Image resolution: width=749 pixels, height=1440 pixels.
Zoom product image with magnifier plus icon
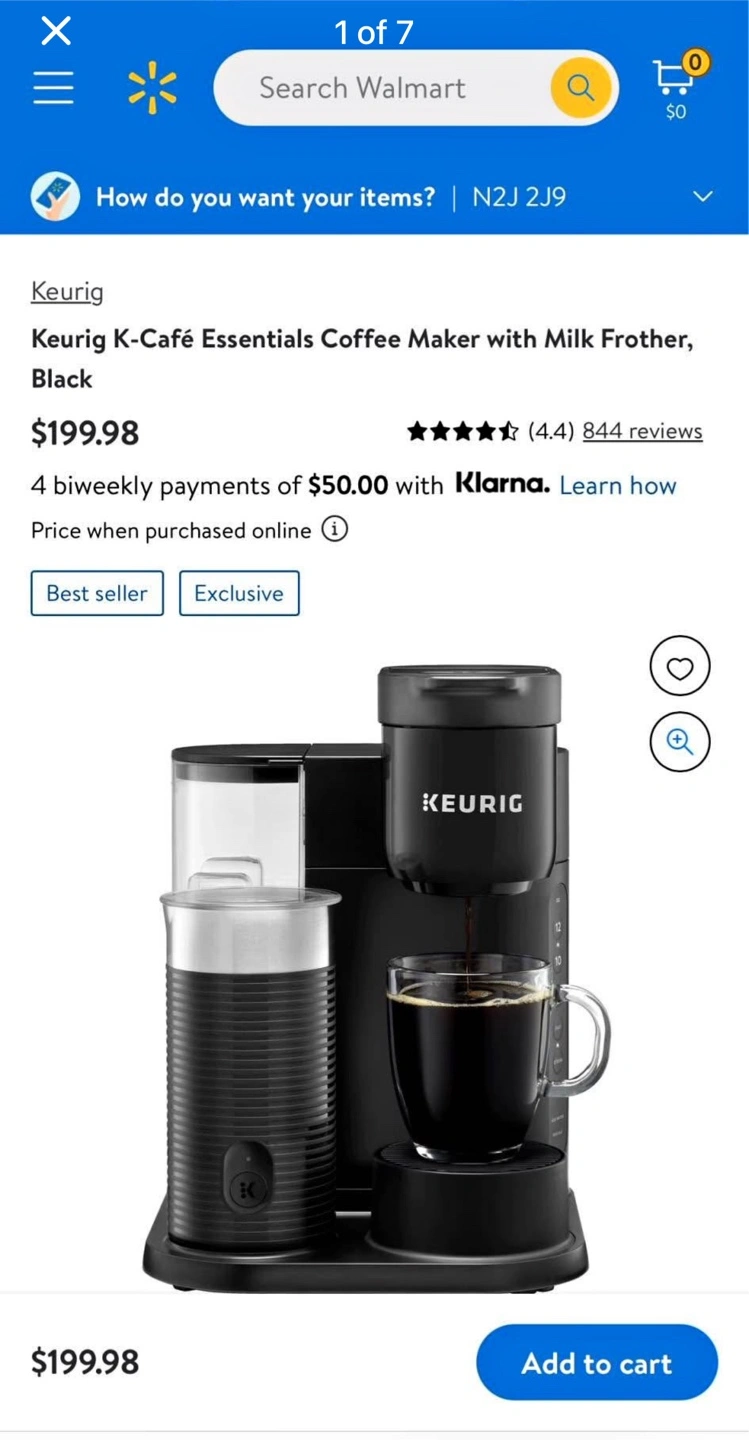pyautogui.click(x=680, y=742)
